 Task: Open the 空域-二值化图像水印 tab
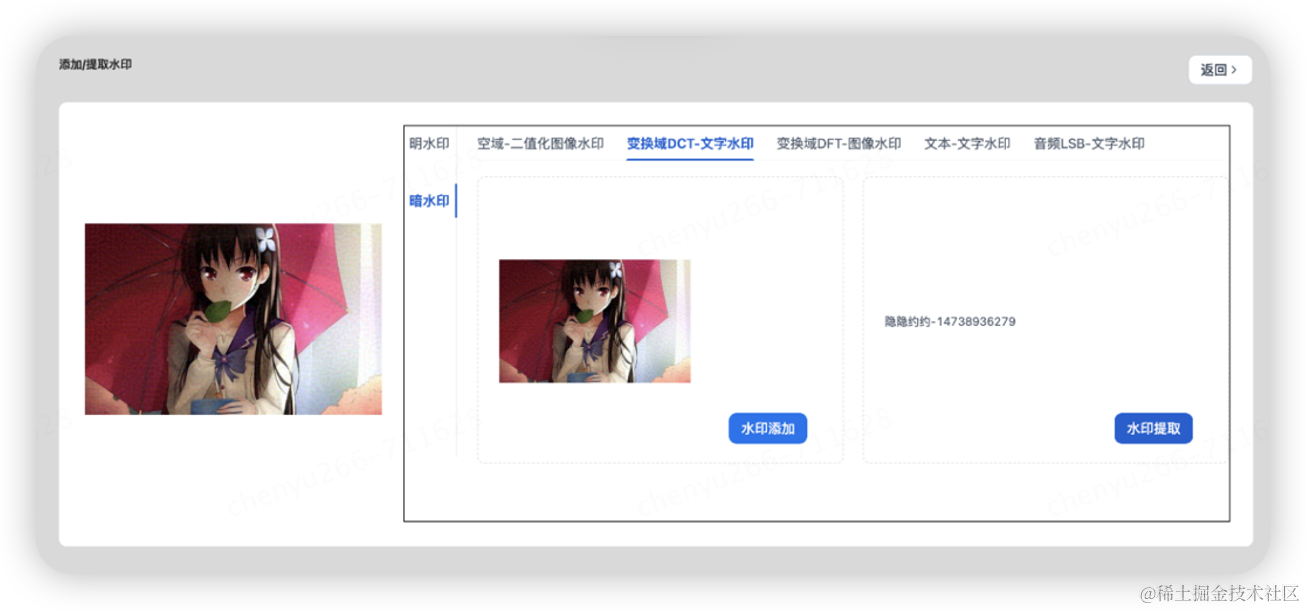[x=540, y=143]
